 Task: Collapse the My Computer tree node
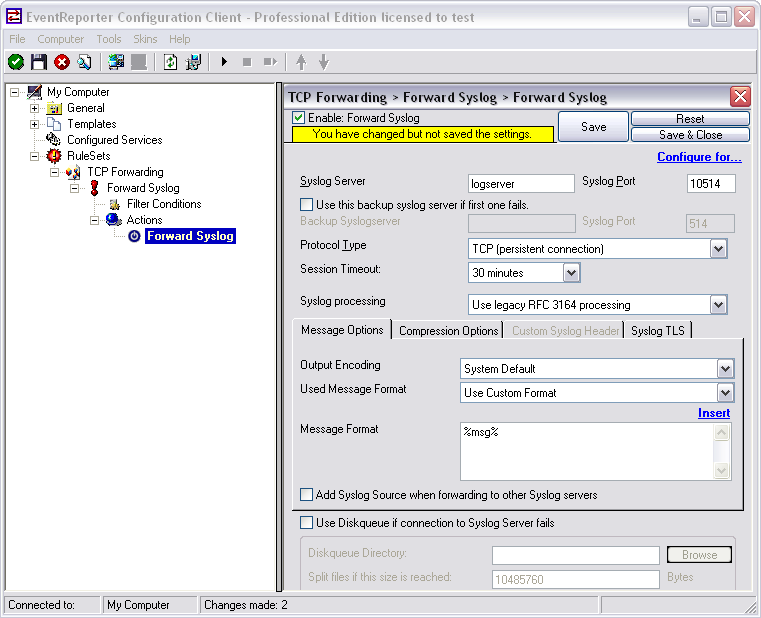15,92
